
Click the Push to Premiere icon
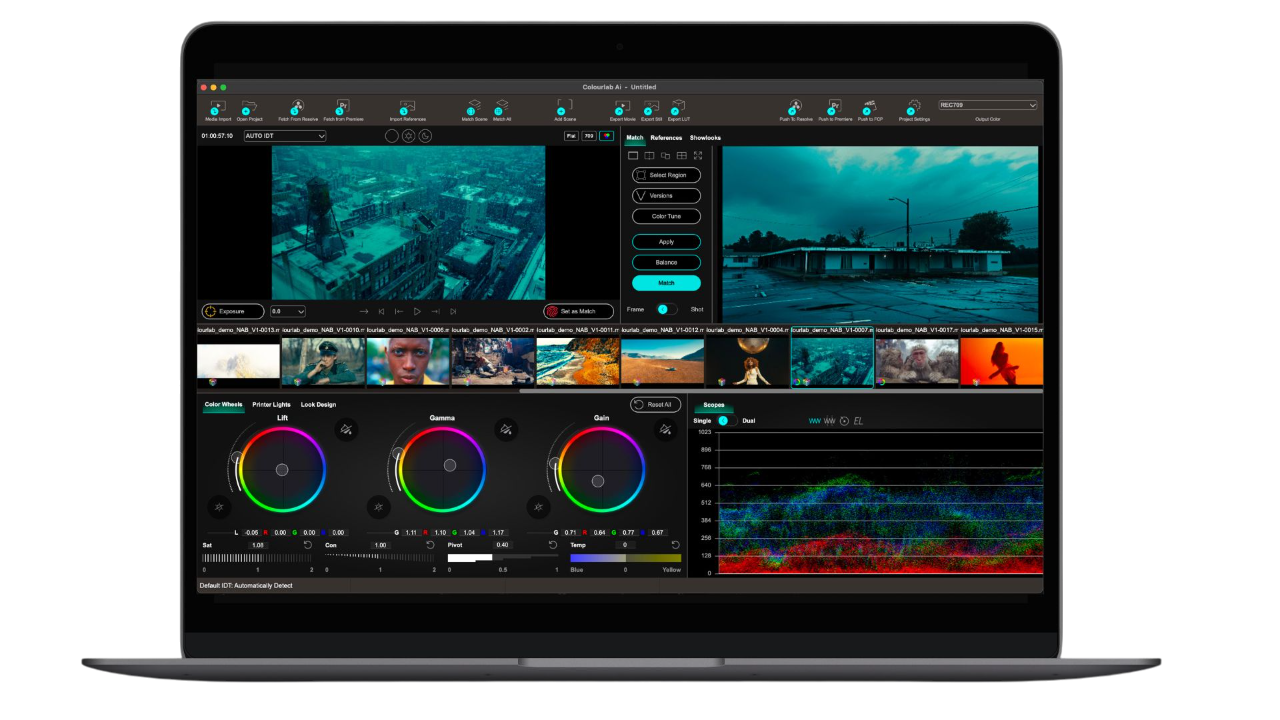(834, 107)
